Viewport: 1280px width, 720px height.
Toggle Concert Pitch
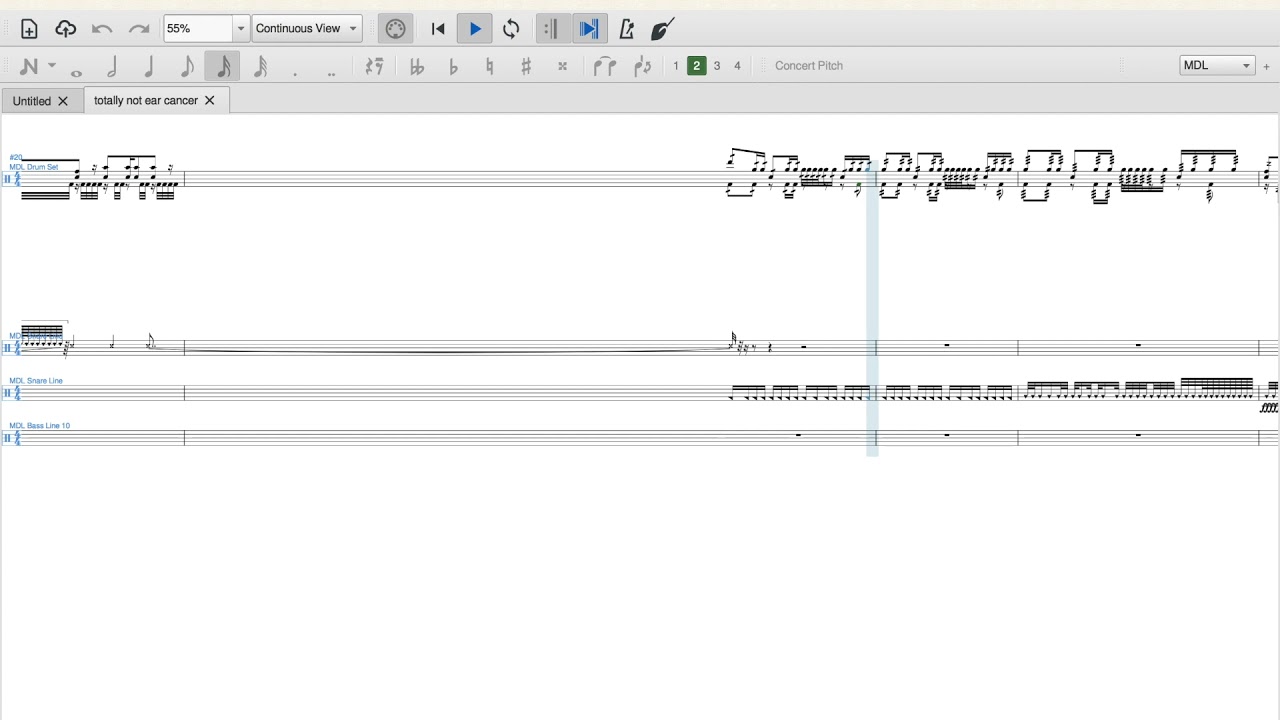tap(809, 66)
